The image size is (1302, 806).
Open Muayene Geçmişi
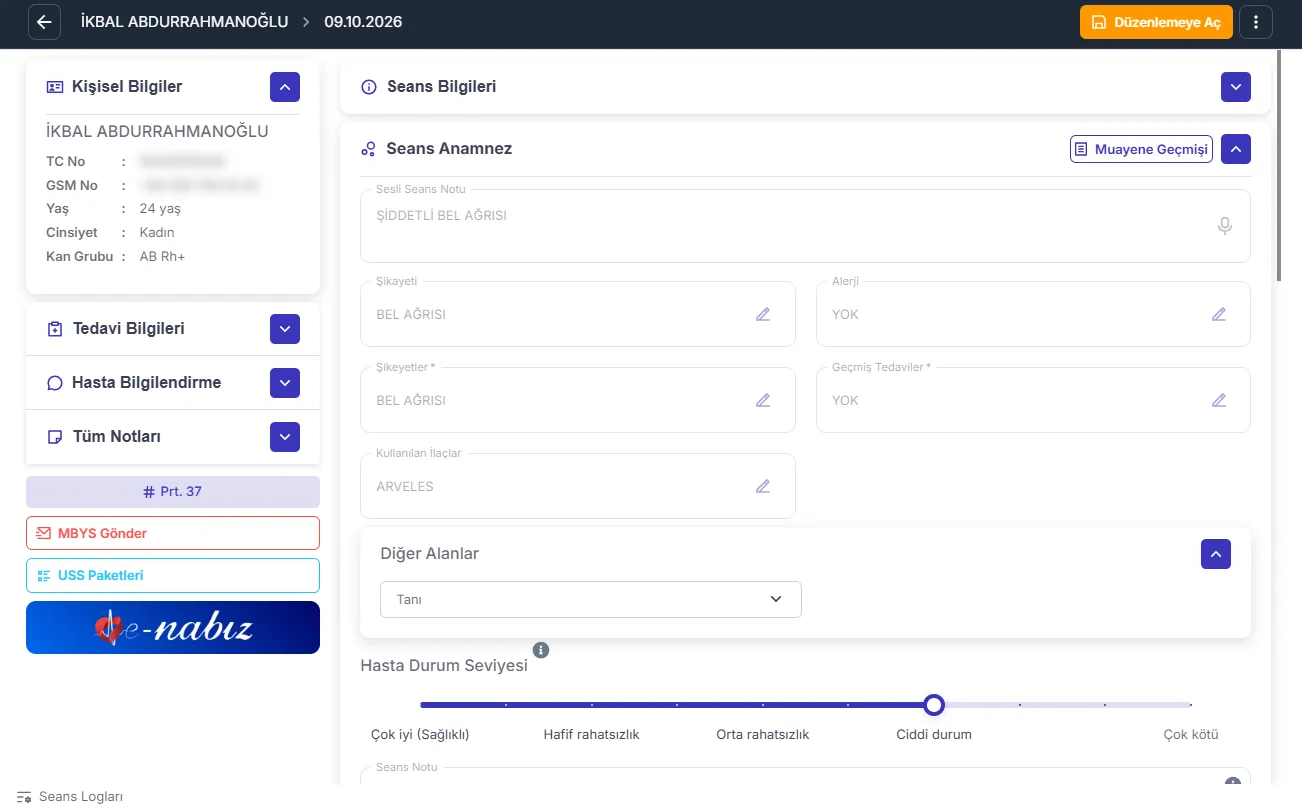(1141, 149)
